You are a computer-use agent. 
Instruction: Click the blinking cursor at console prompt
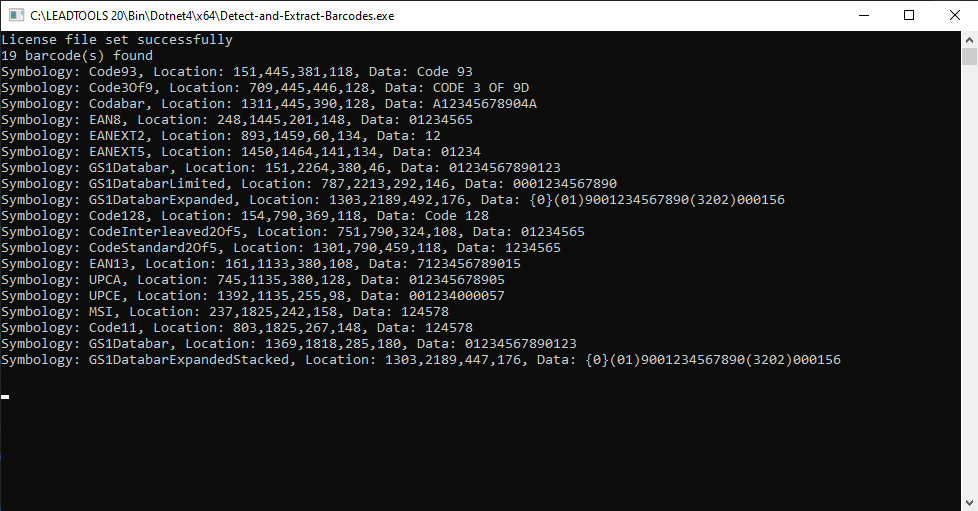tap(5, 397)
